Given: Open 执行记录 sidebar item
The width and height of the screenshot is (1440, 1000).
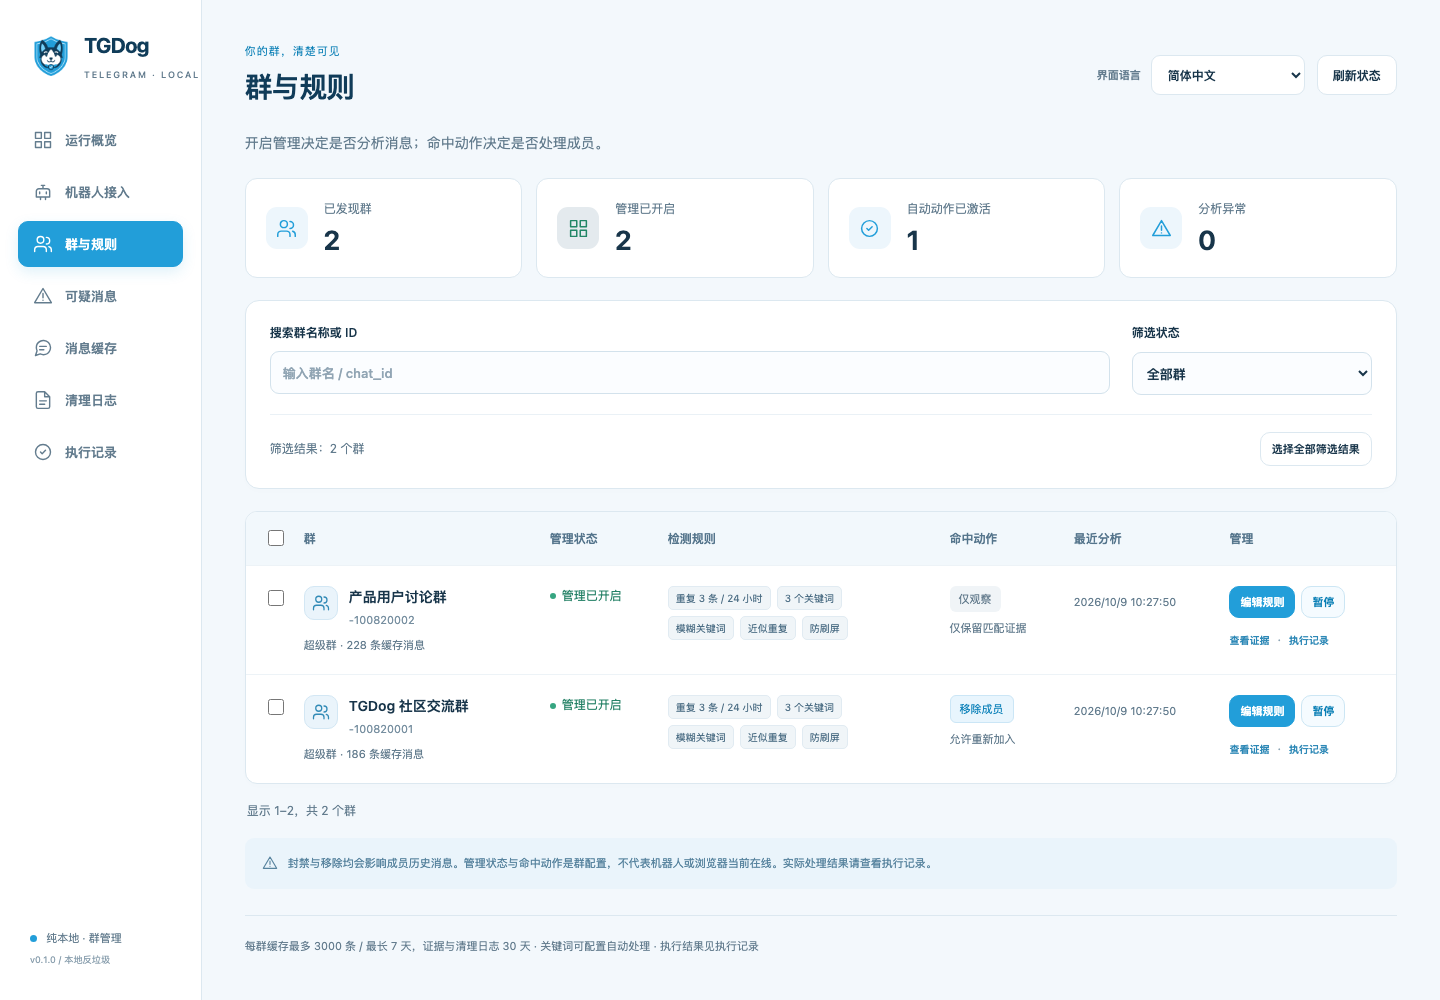Looking at the screenshot, I should pos(100,452).
